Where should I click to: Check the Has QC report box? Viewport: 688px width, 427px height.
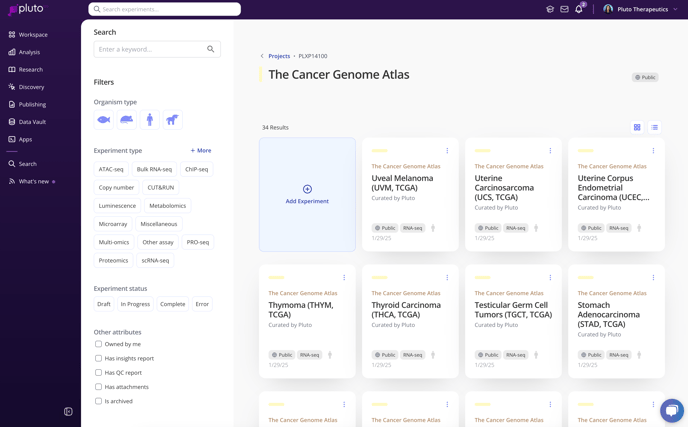point(98,373)
